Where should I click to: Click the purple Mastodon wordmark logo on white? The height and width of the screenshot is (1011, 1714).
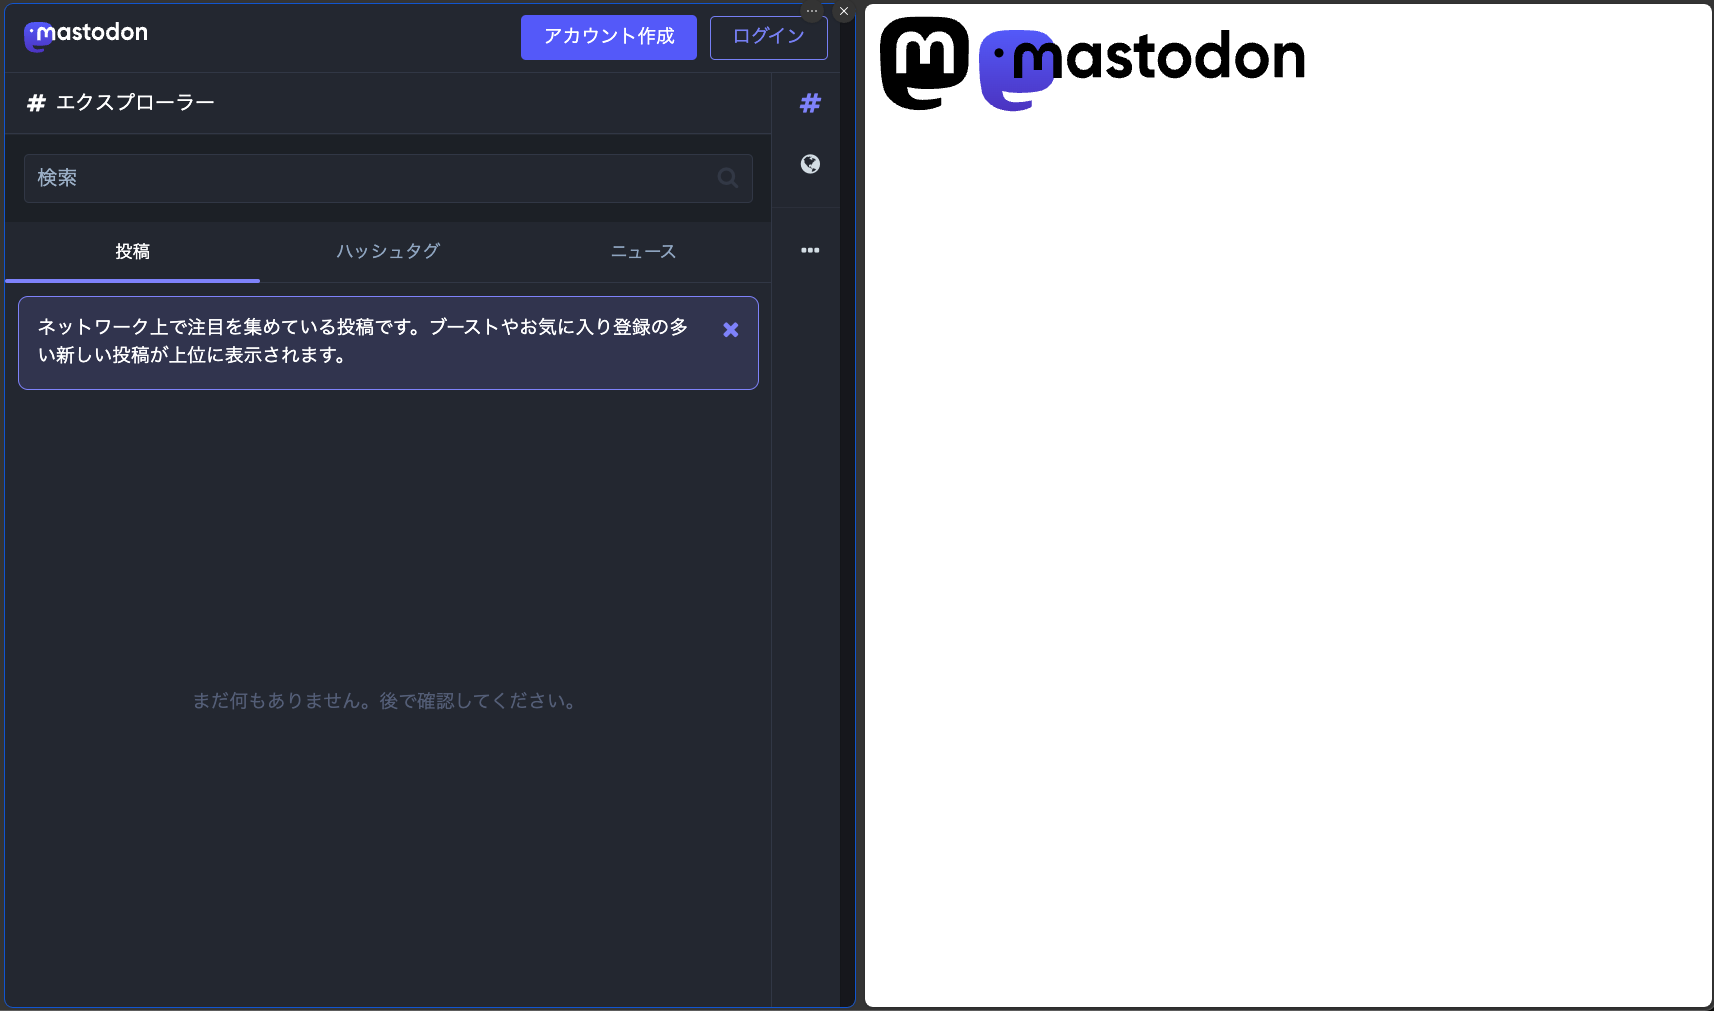tap(1142, 68)
